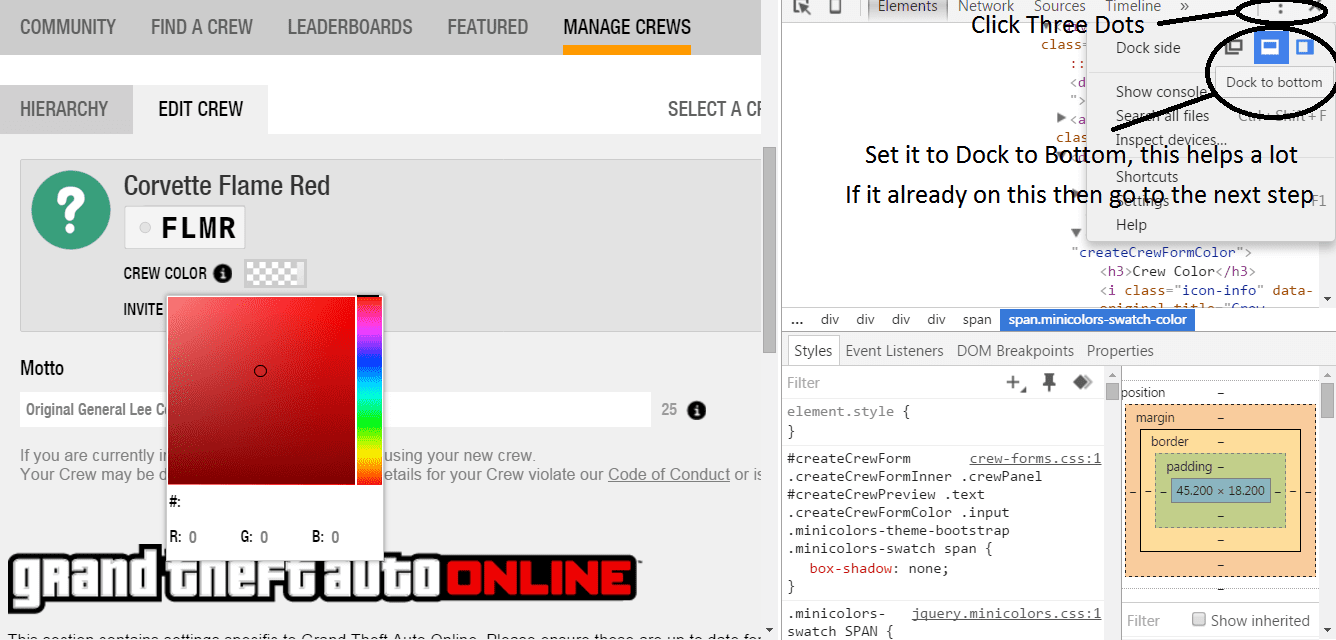Click the diamond icon in Styles toolbar
This screenshot has width=1336, height=640.
coord(1081,382)
